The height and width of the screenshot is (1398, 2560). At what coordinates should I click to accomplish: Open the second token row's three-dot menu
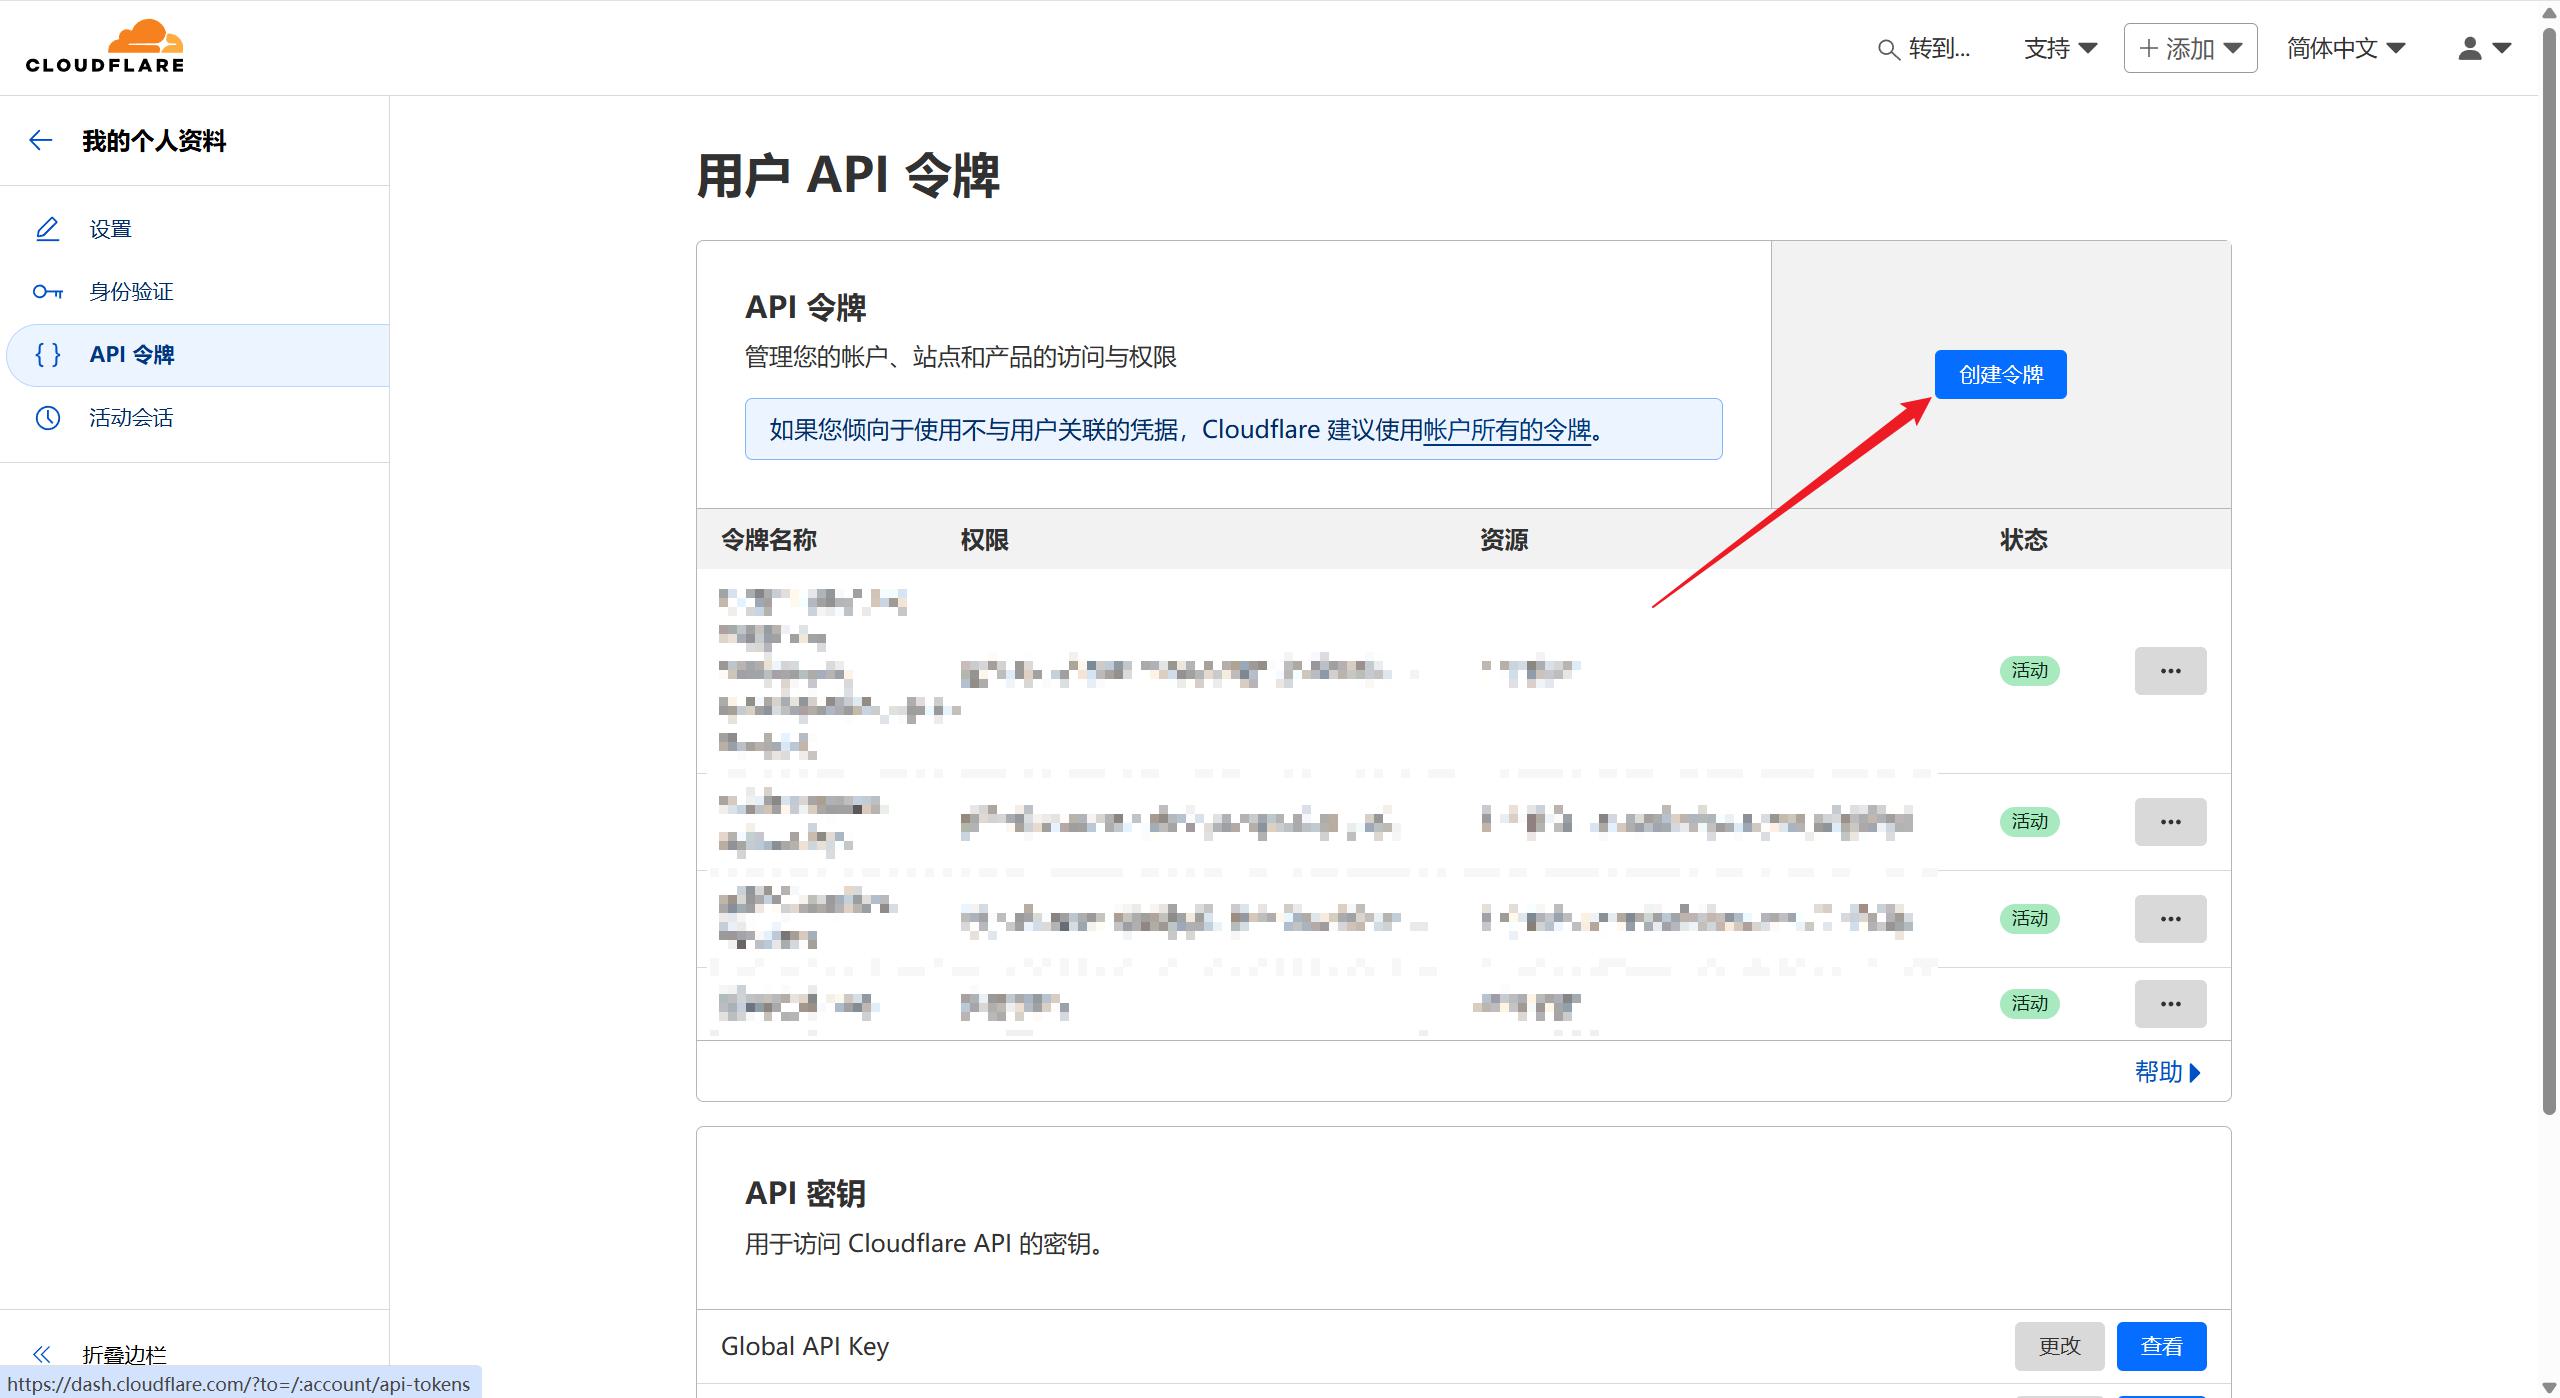[2170, 822]
